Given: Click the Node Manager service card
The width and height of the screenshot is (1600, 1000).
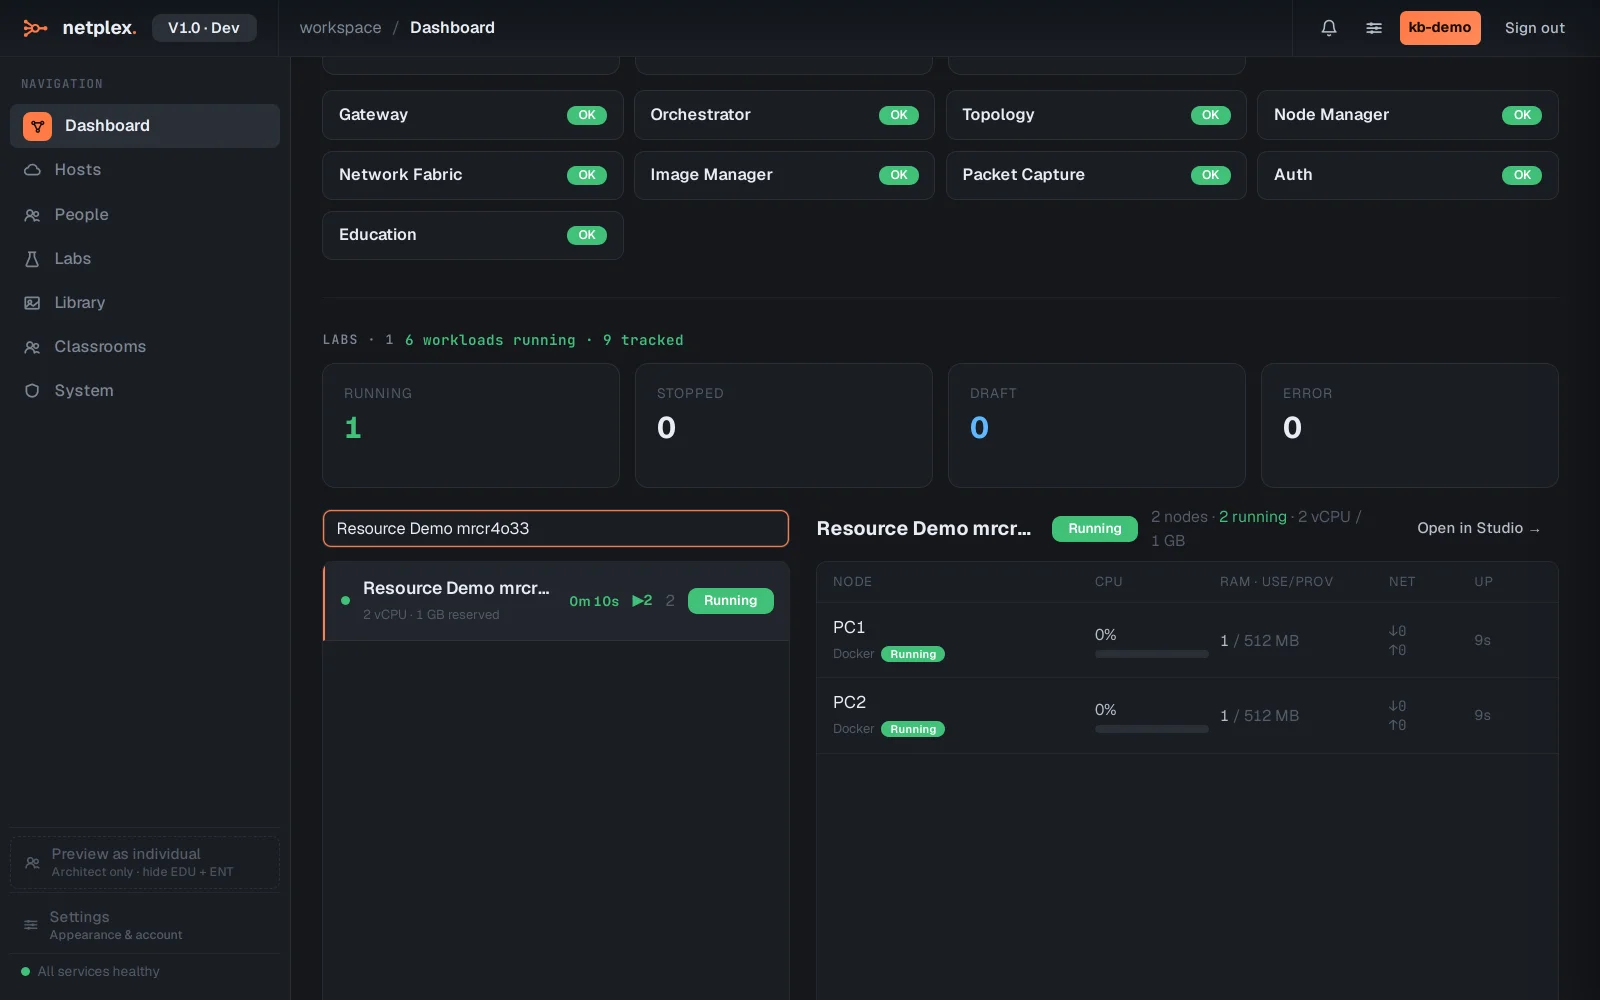Looking at the screenshot, I should (1408, 115).
